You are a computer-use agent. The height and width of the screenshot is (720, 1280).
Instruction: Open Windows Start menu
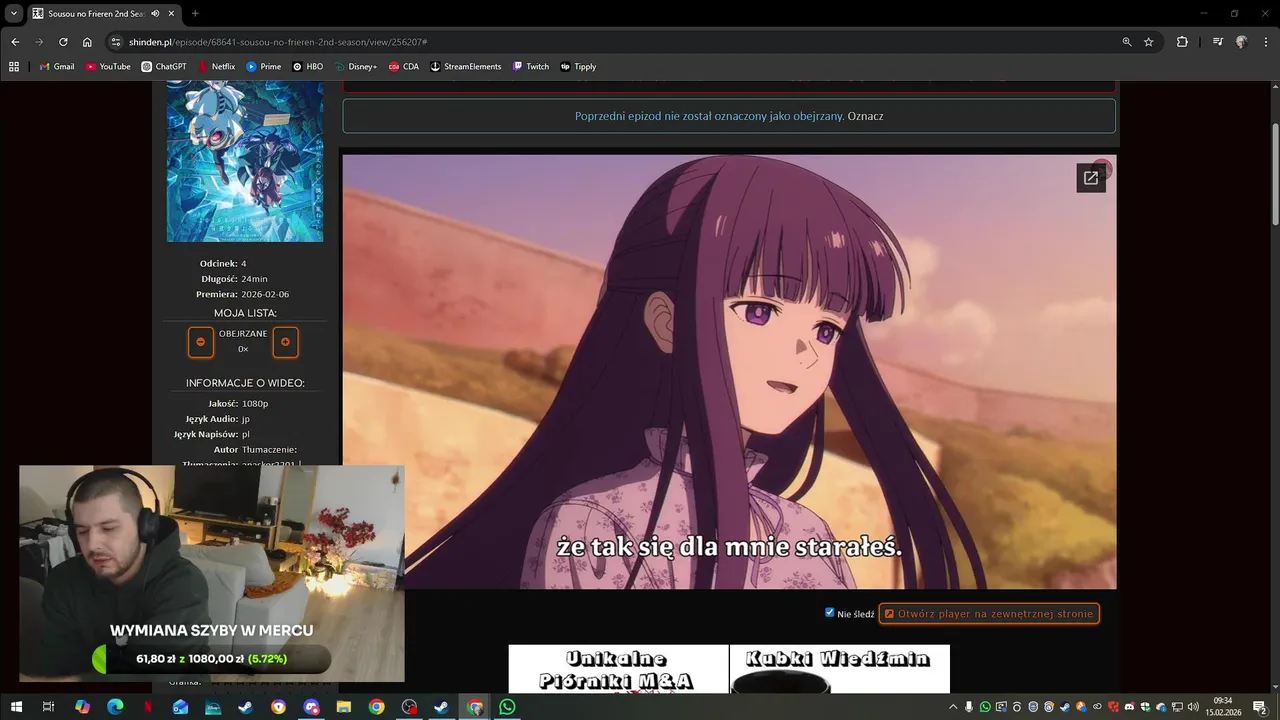[x=16, y=707]
